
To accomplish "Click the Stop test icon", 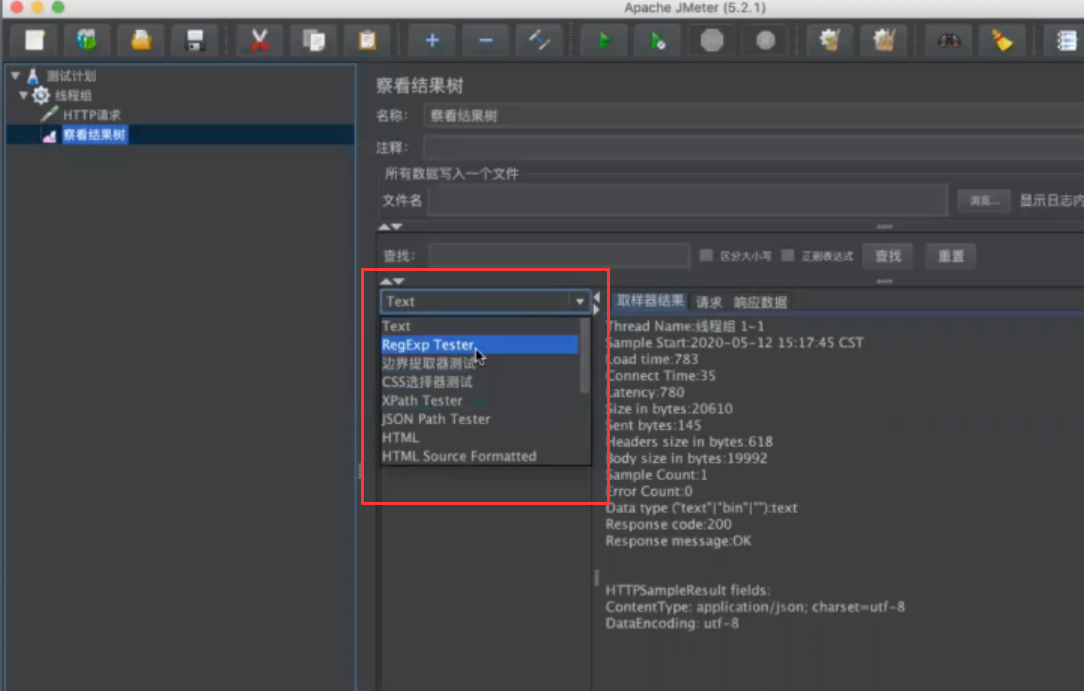I will click(711, 40).
